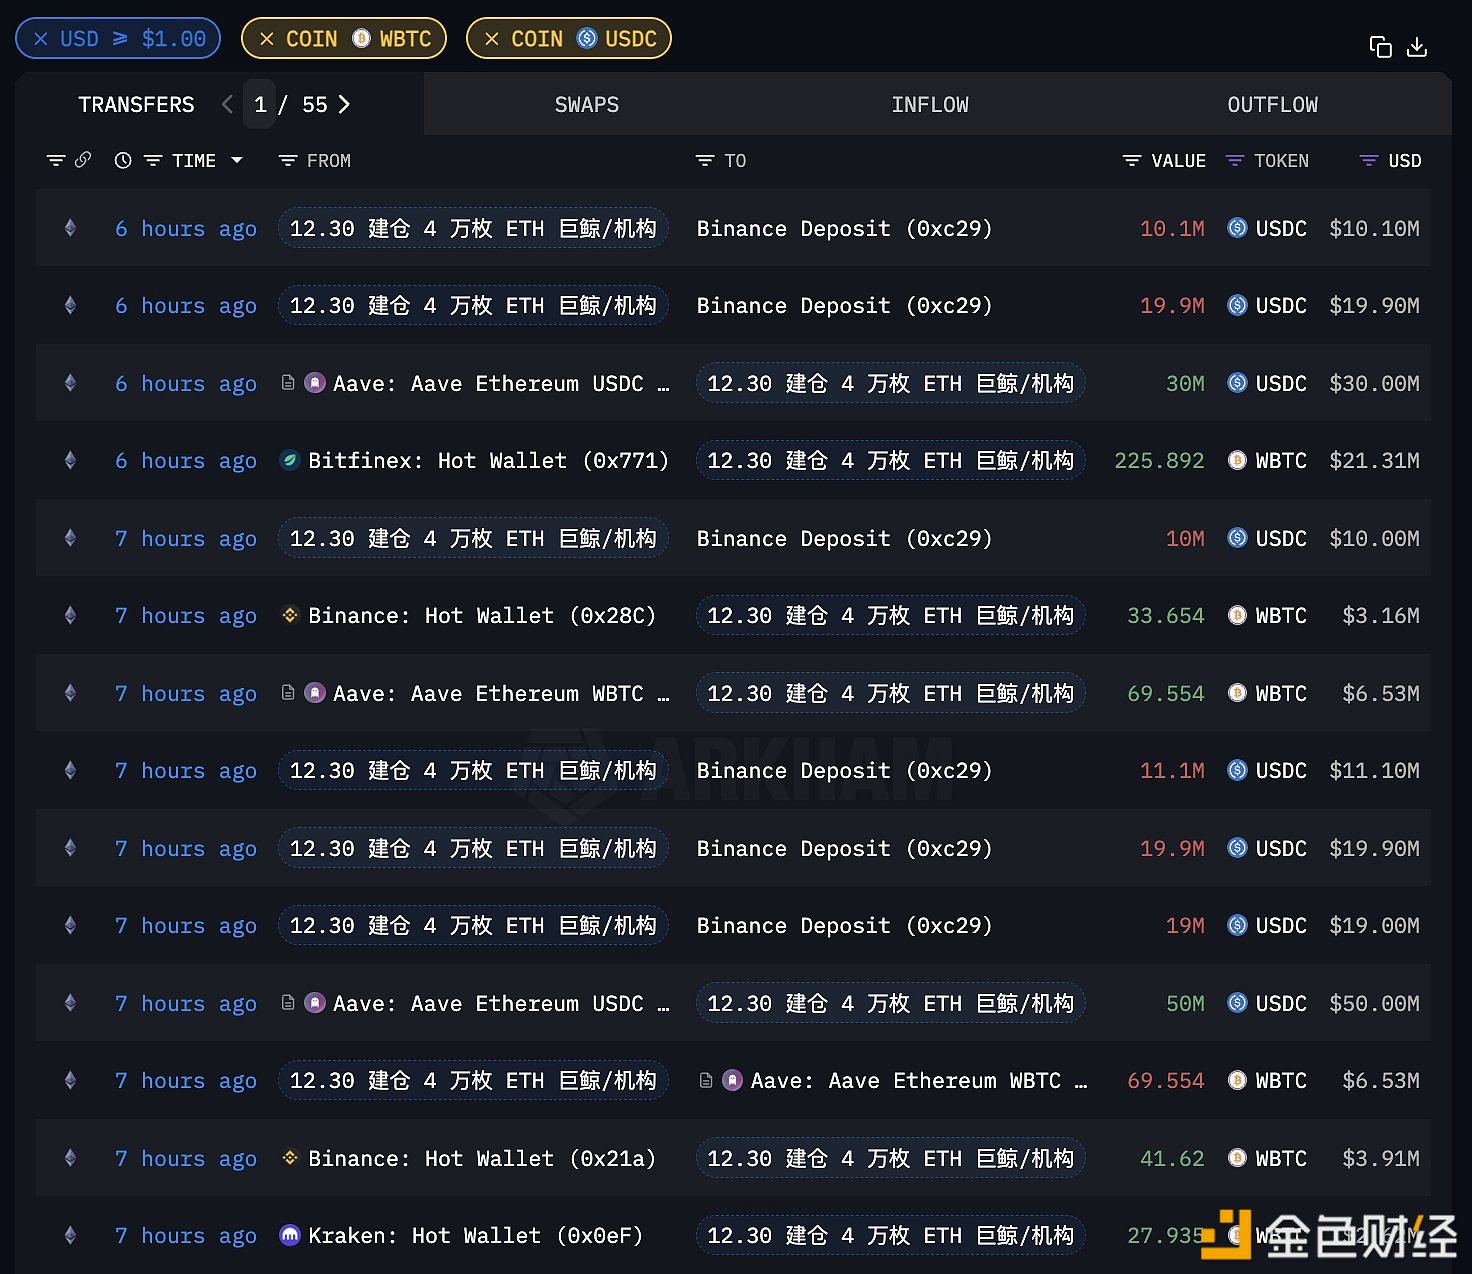Screen dimensions: 1472x1274
Task: Click the download icon at top right
Action: pos(1417,47)
